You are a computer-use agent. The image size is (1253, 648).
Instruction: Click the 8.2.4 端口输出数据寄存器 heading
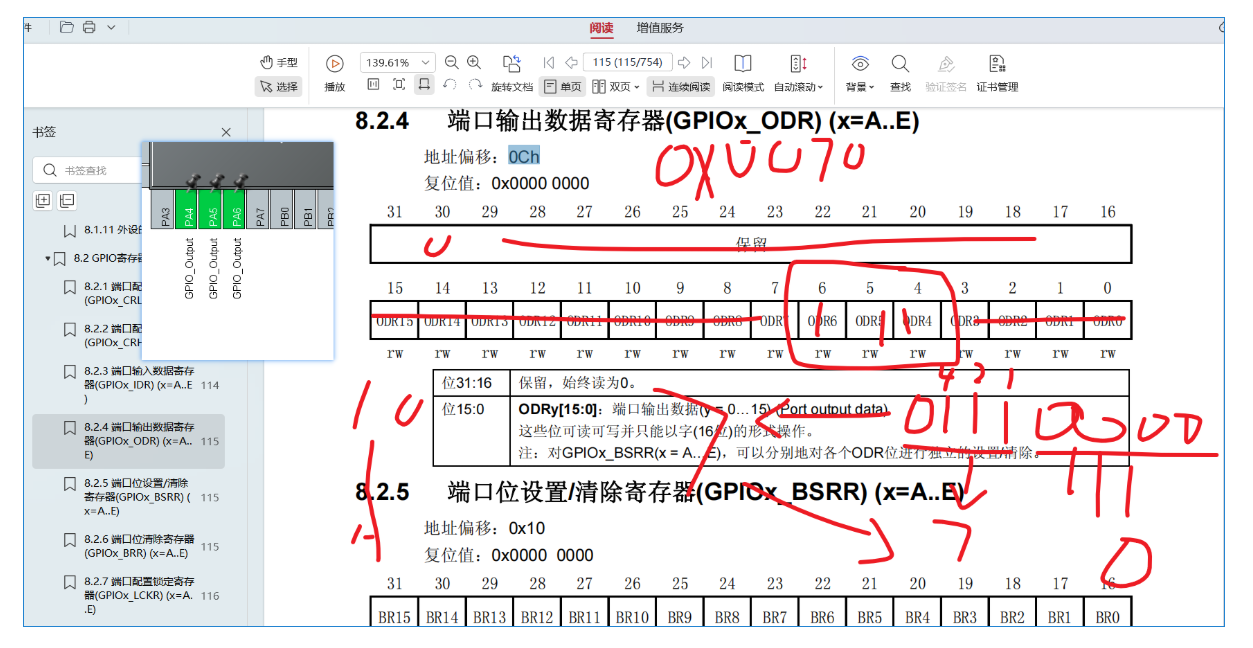[x=637, y=122]
